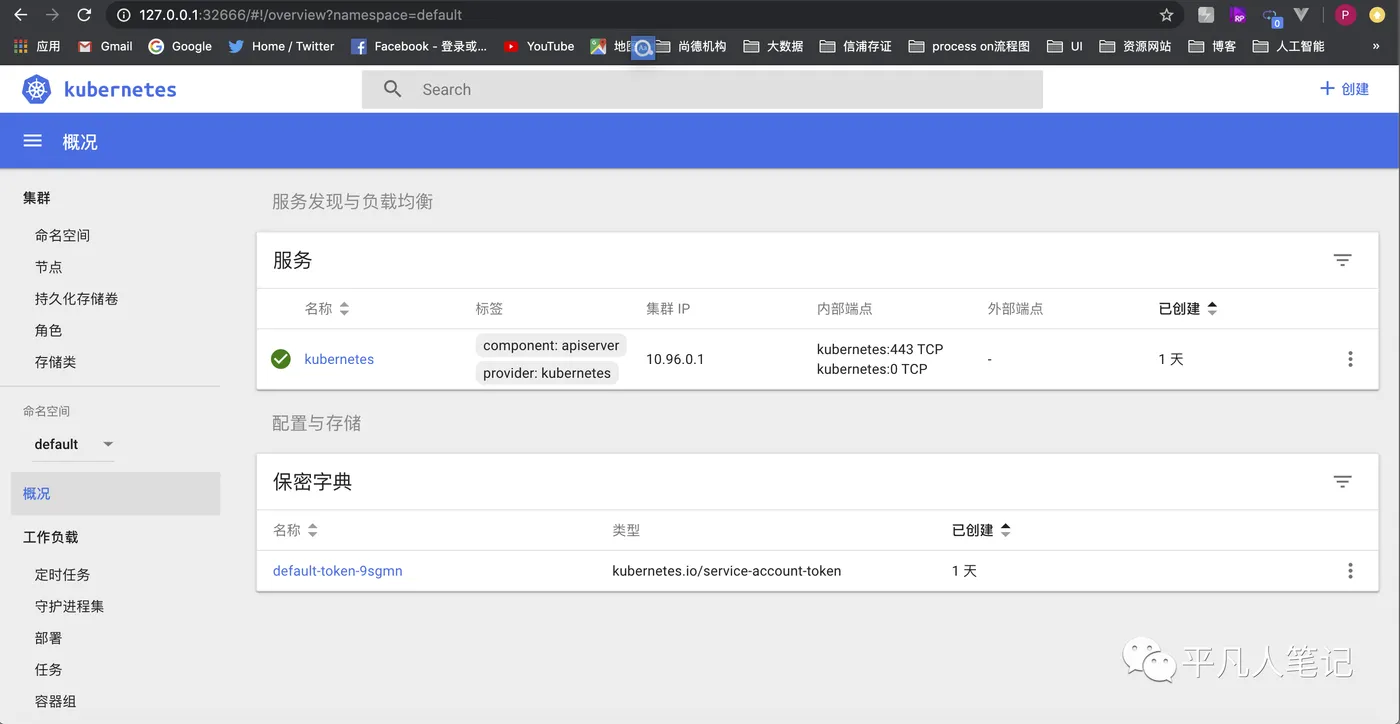Image resolution: width=1400 pixels, height=724 pixels.
Task: Open the Google bookmark
Action: 180,46
